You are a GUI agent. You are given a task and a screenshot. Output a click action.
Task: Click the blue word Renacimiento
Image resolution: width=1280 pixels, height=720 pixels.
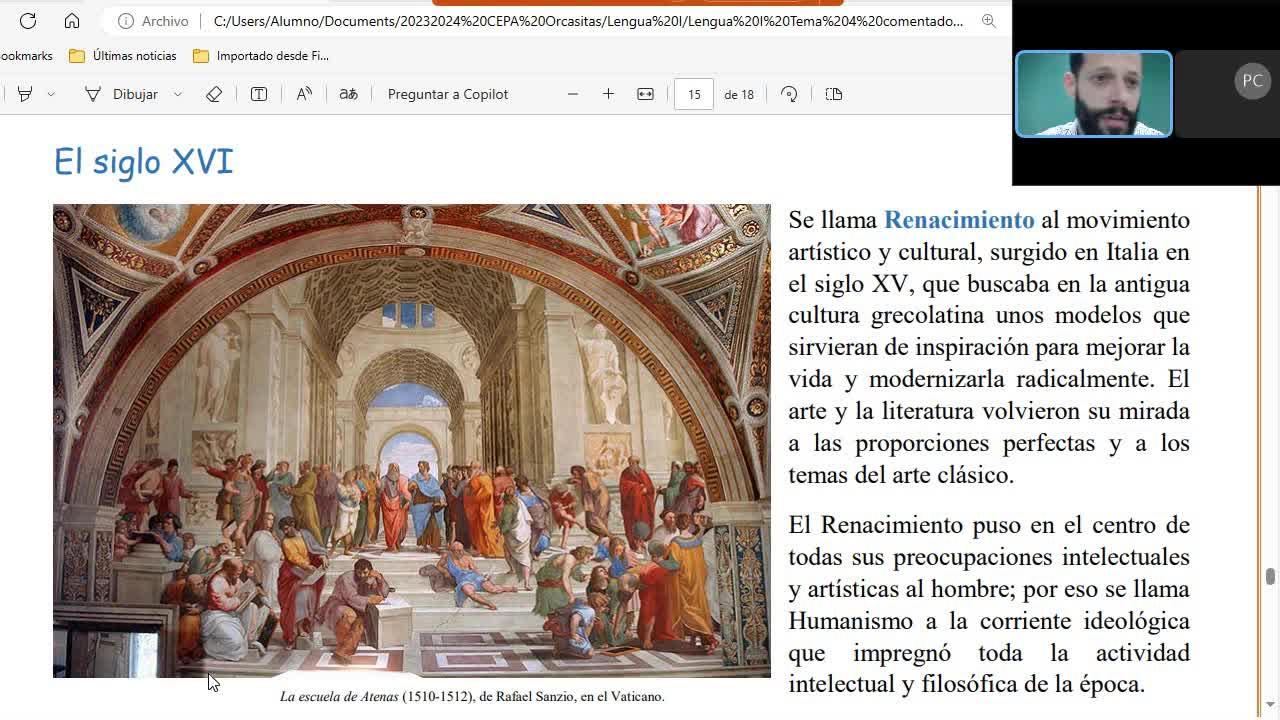click(x=959, y=220)
